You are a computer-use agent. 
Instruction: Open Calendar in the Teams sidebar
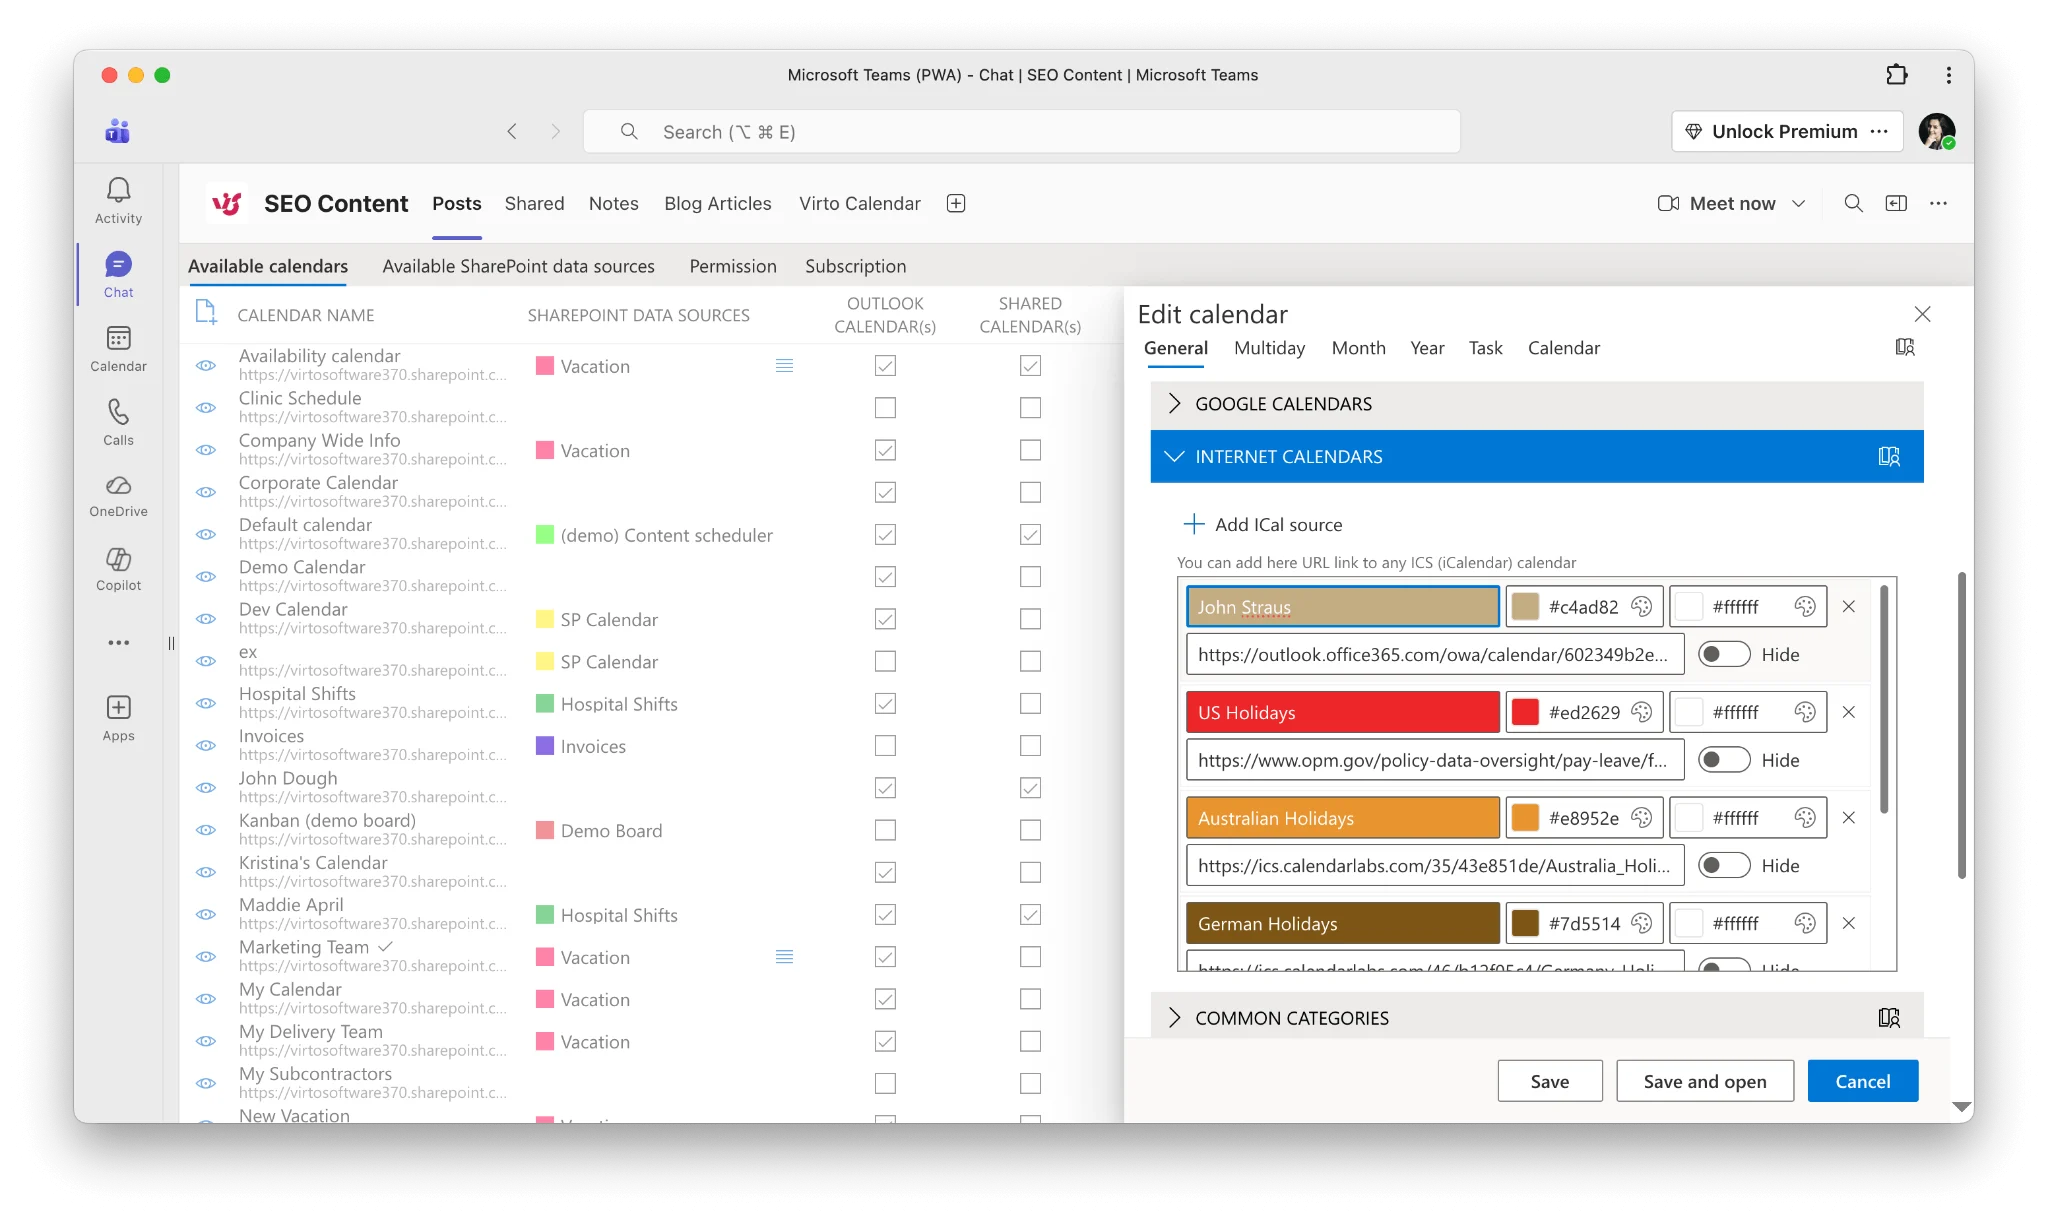click(x=118, y=349)
